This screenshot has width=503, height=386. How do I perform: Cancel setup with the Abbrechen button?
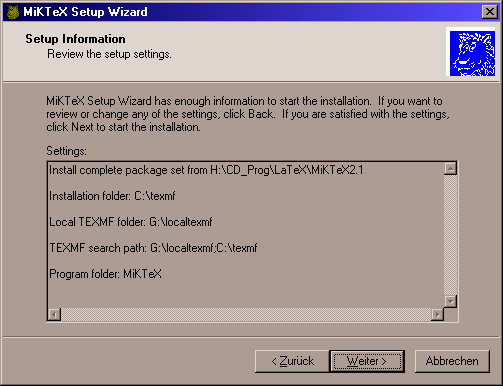(x=452, y=361)
